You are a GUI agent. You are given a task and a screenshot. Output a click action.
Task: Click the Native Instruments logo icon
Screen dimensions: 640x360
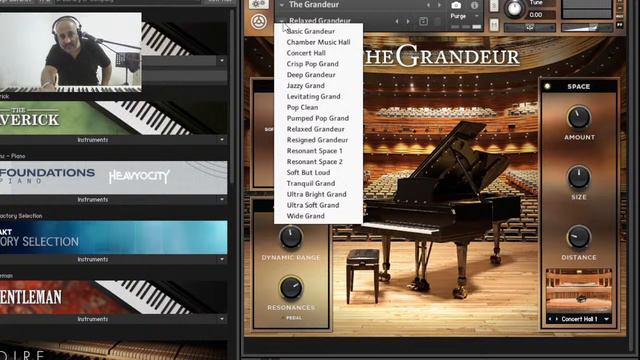coord(259,22)
